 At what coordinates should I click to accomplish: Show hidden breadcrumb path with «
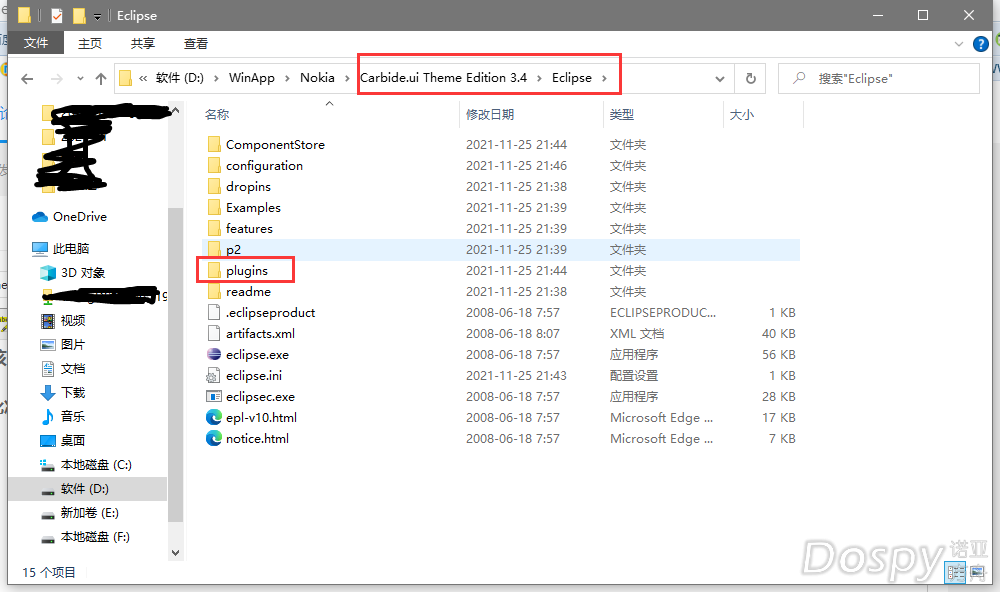[x=143, y=78]
